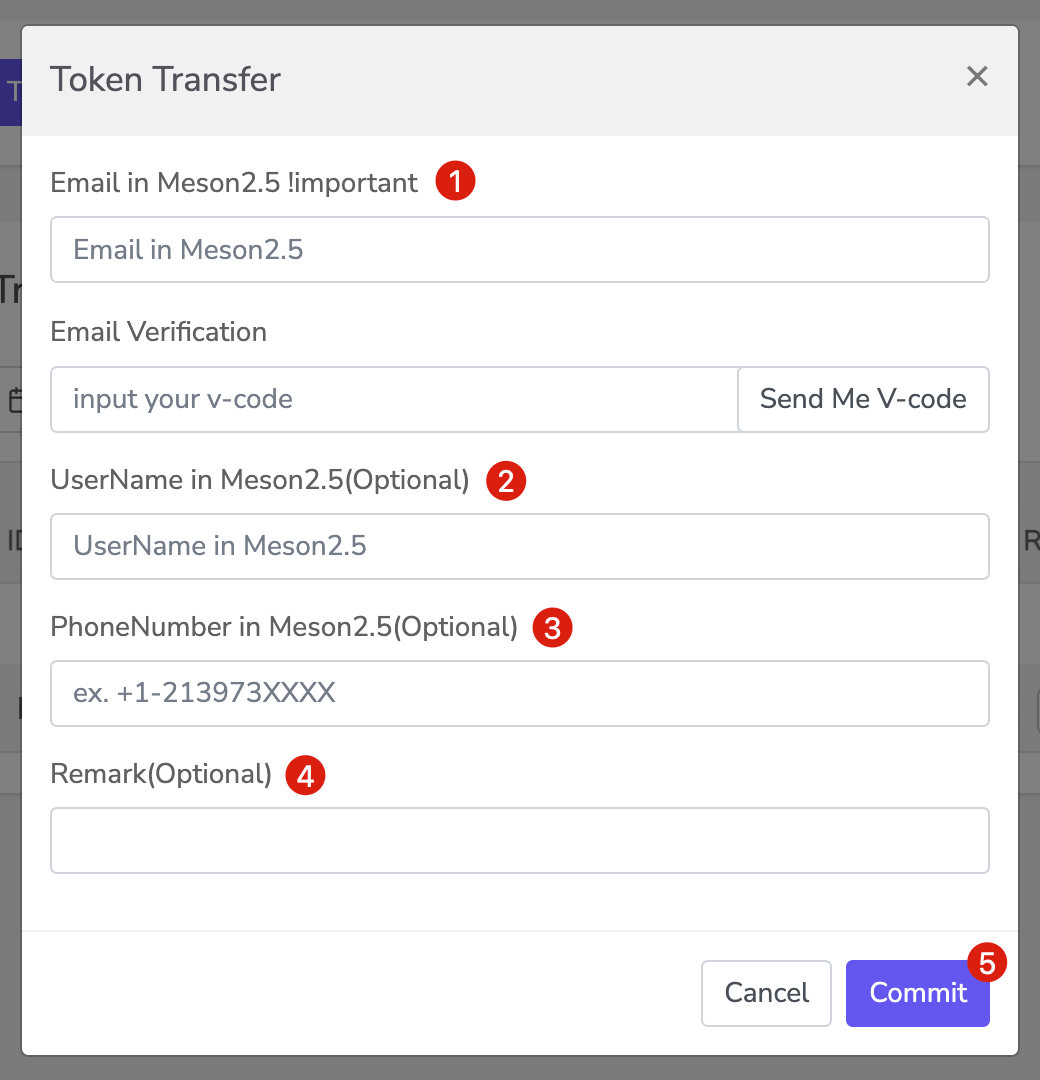Image resolution: width=1040 pixels, height=1080 pixels.
Task: Cancel the token transfer
Action: 766,993
